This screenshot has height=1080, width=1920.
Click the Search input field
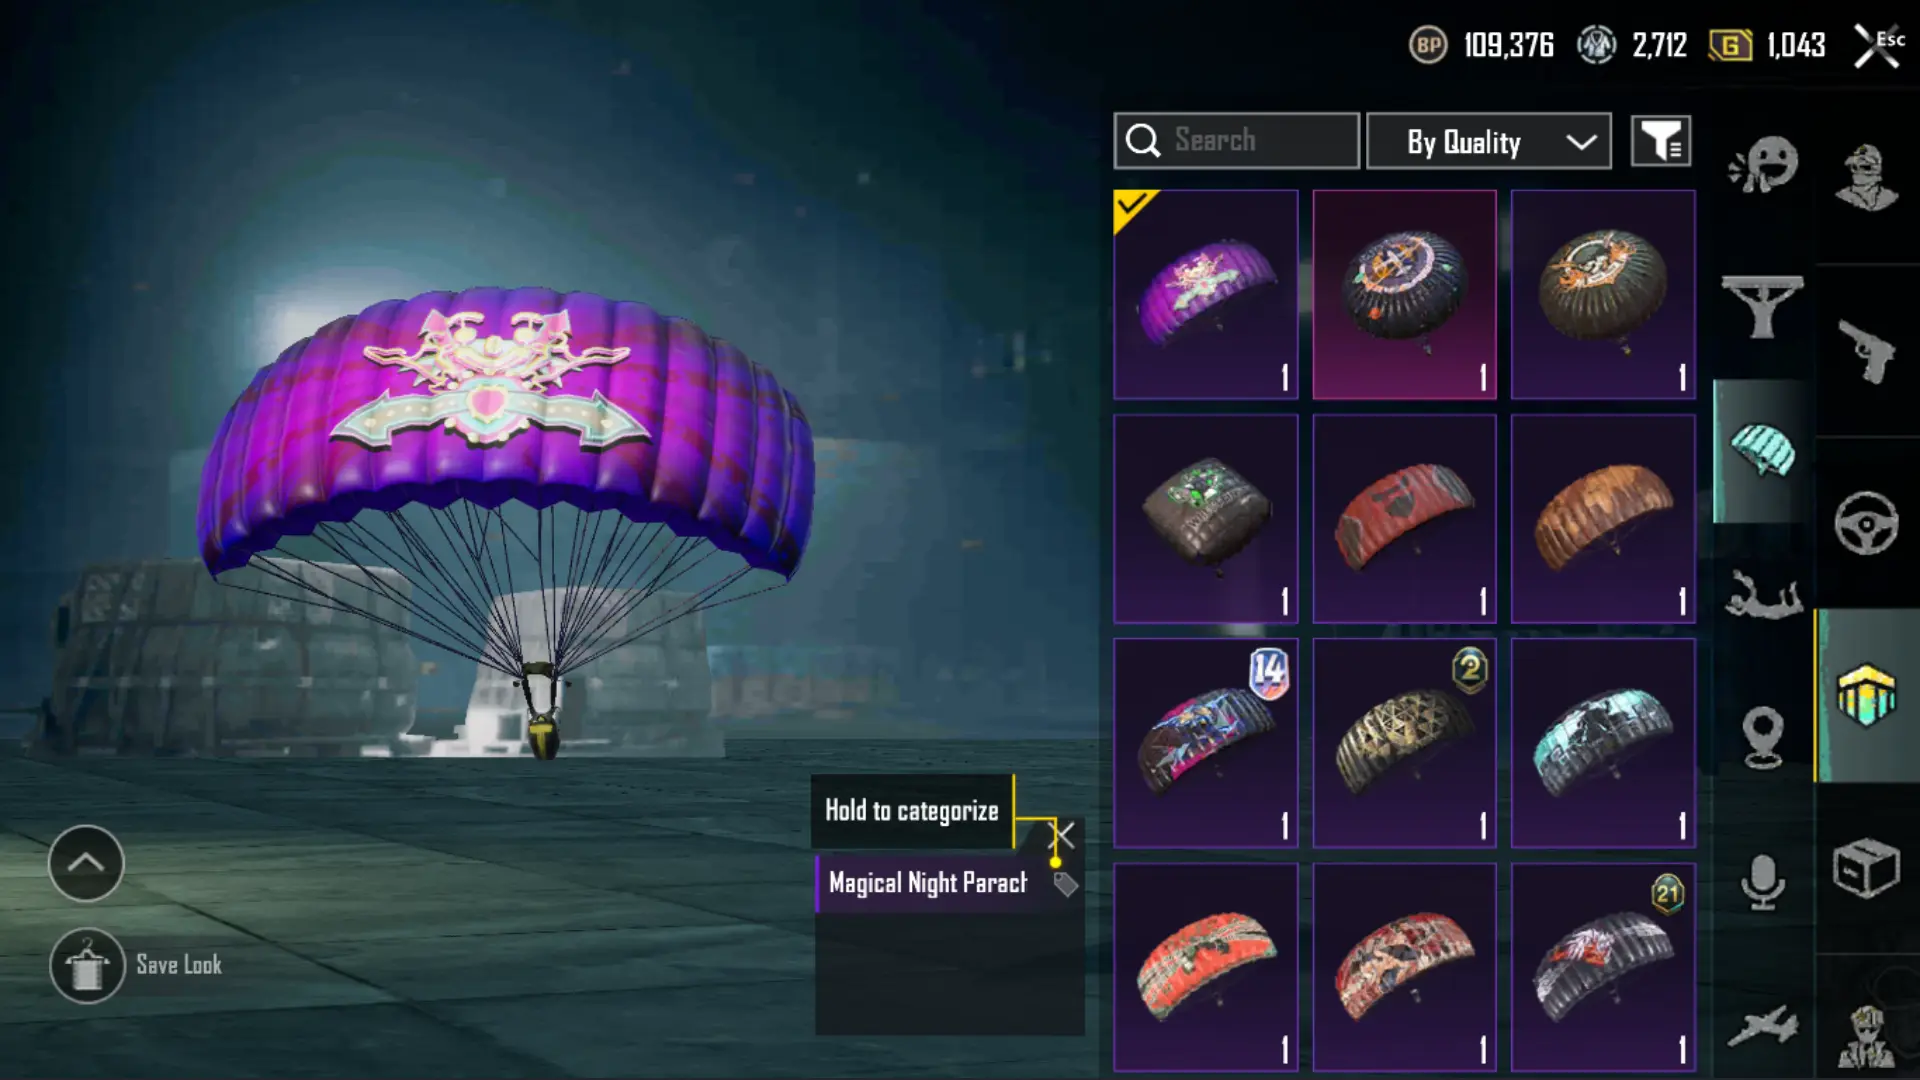(x=1237, y=141)
